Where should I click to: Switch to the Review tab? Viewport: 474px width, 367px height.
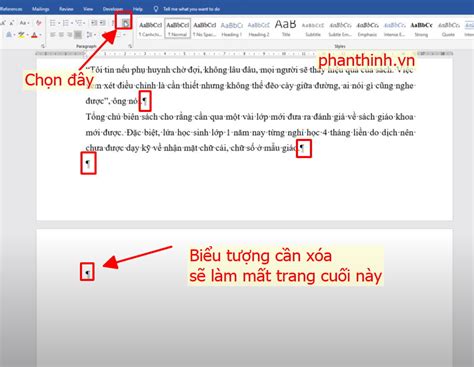66,9
